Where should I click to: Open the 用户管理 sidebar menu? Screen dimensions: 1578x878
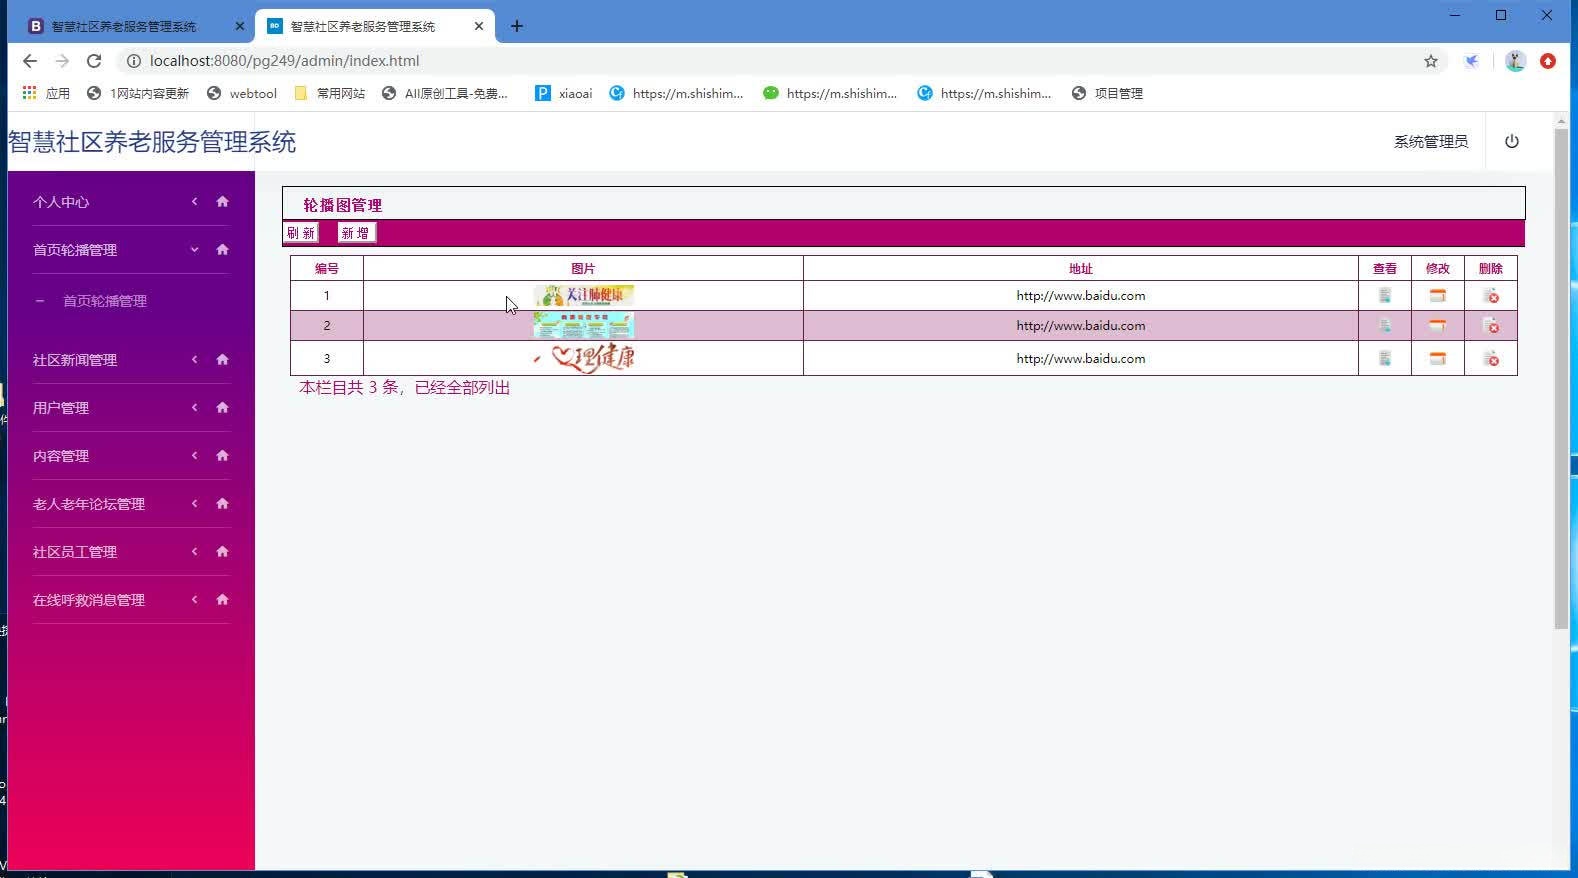pos(61,408)
